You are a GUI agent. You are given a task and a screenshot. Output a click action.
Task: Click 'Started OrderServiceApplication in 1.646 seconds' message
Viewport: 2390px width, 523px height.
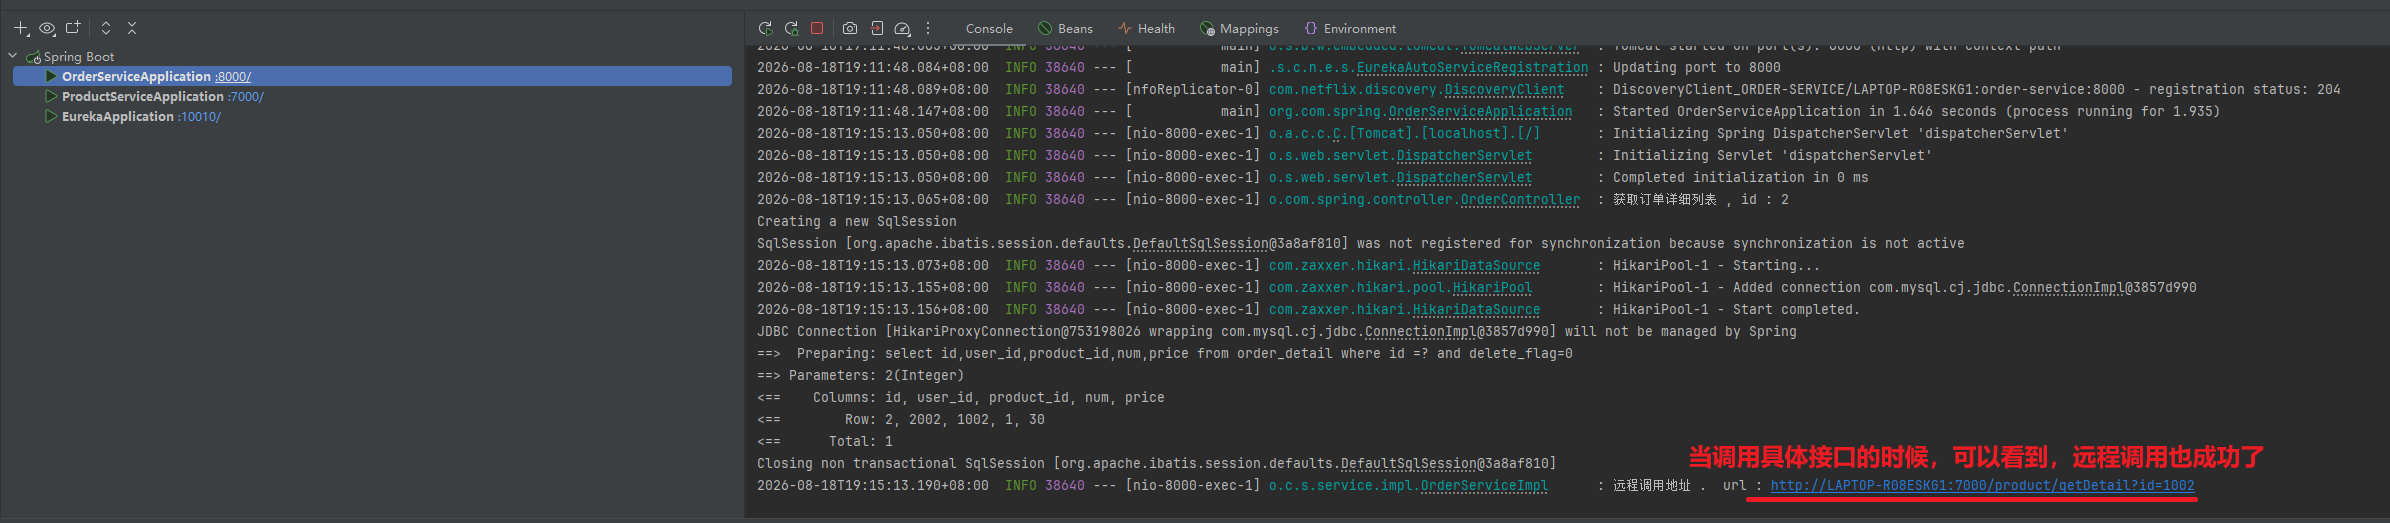[x=1916, y=112]
